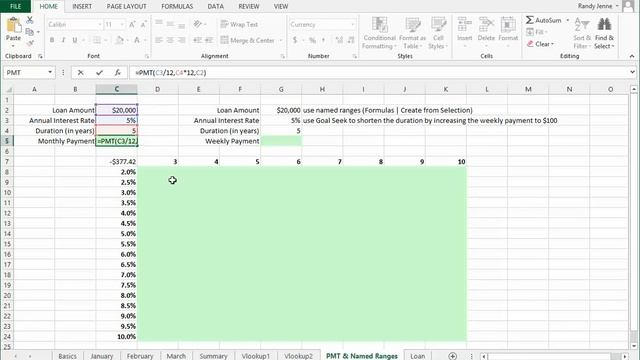Add a new sheet with plus button

(452, 356)
